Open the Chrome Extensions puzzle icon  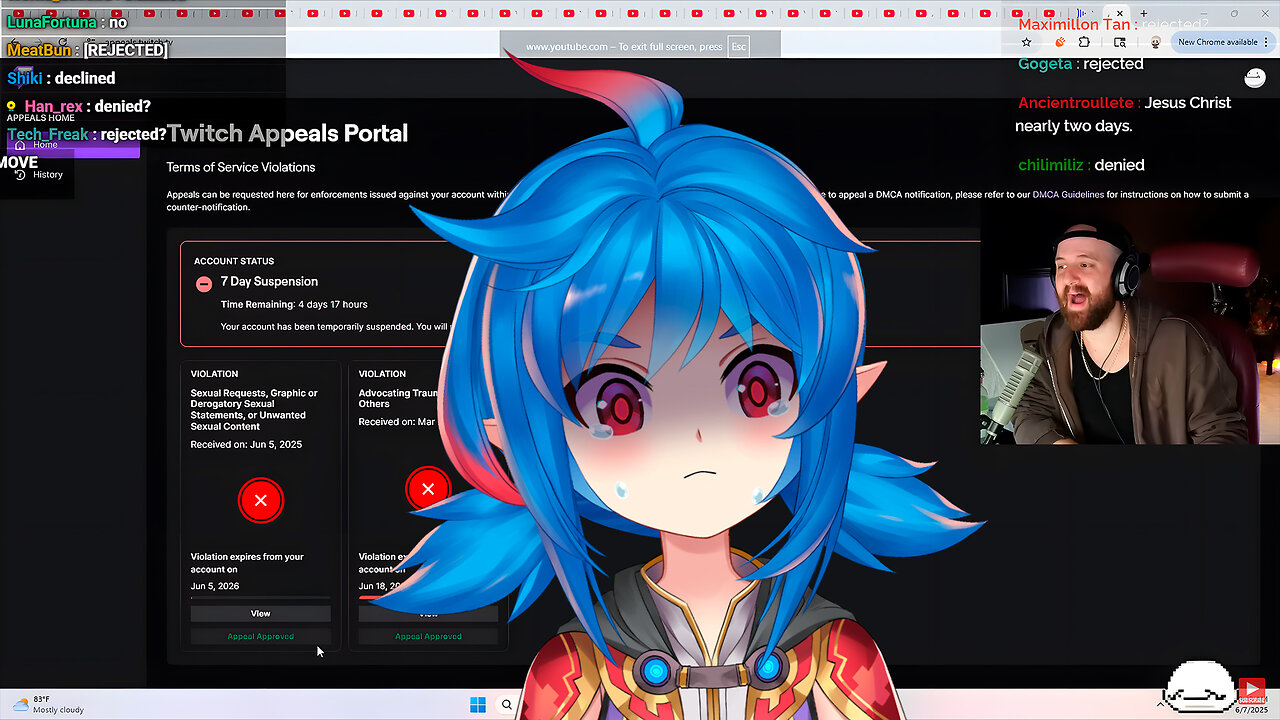[x=1085, y=42]
